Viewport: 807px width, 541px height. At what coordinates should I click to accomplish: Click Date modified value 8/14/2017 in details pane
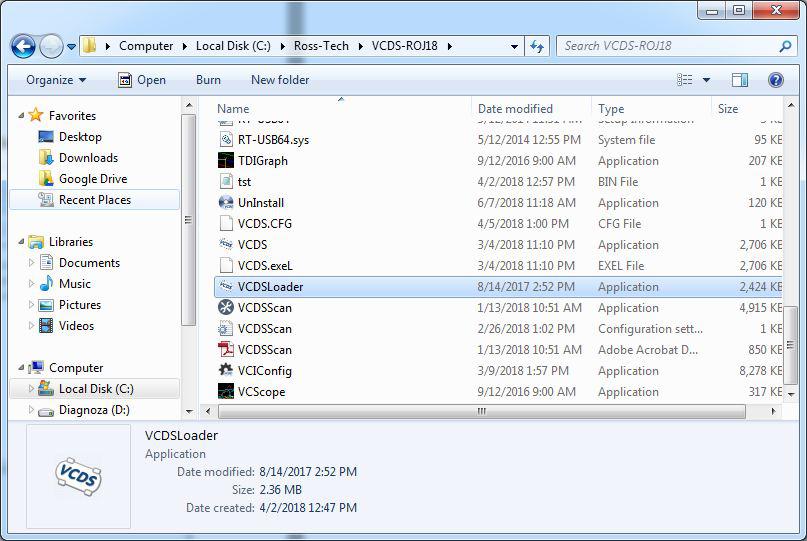[308, 472]
